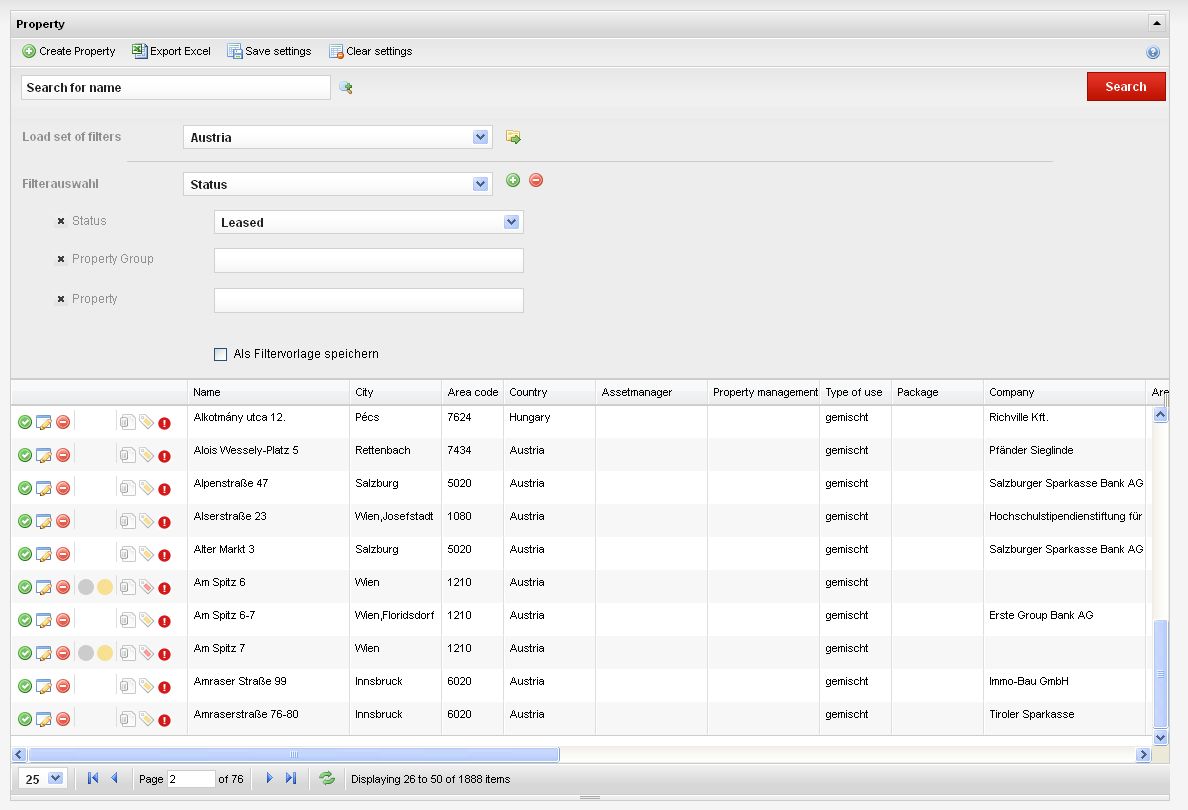Add a filter with the green plus icon
Viewport: 1188px width, 810px height.
(513, 180)
